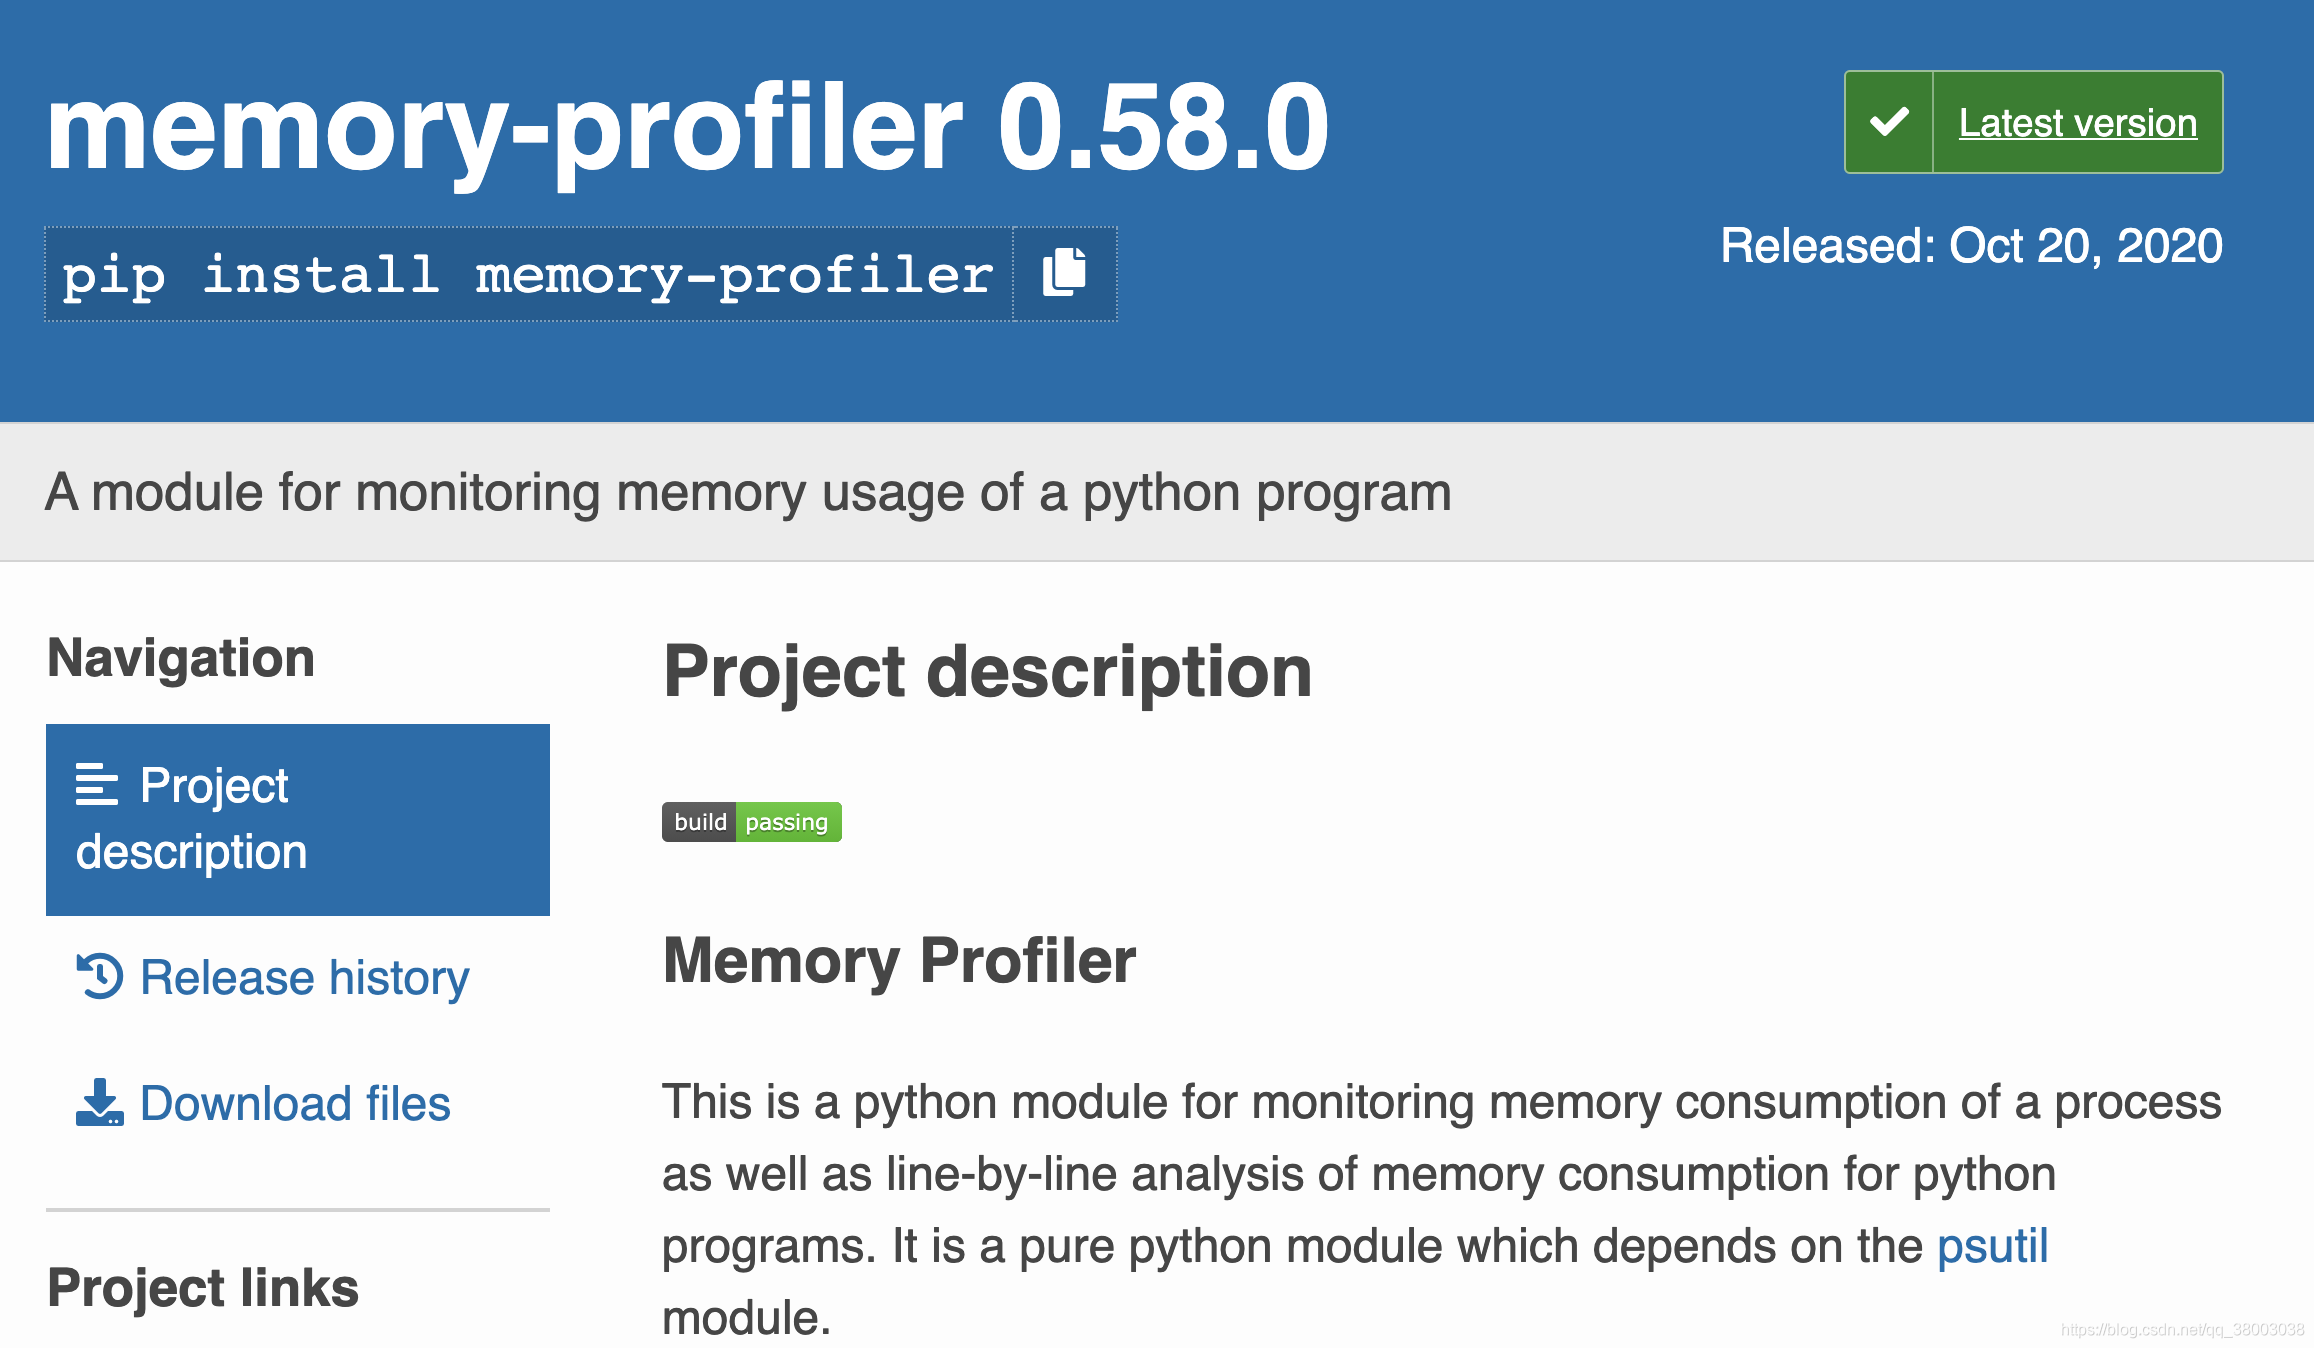Toggle the Project description navigation highlight
The width and height of the screenshot is (2314, 1348).
coord(296,818)
